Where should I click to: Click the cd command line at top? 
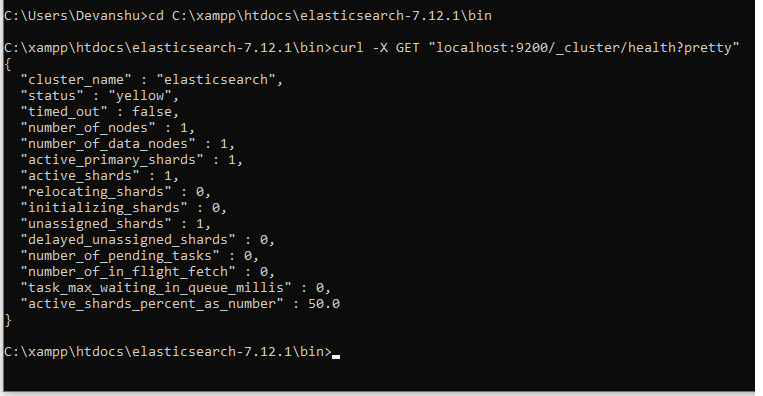[248, 16]
